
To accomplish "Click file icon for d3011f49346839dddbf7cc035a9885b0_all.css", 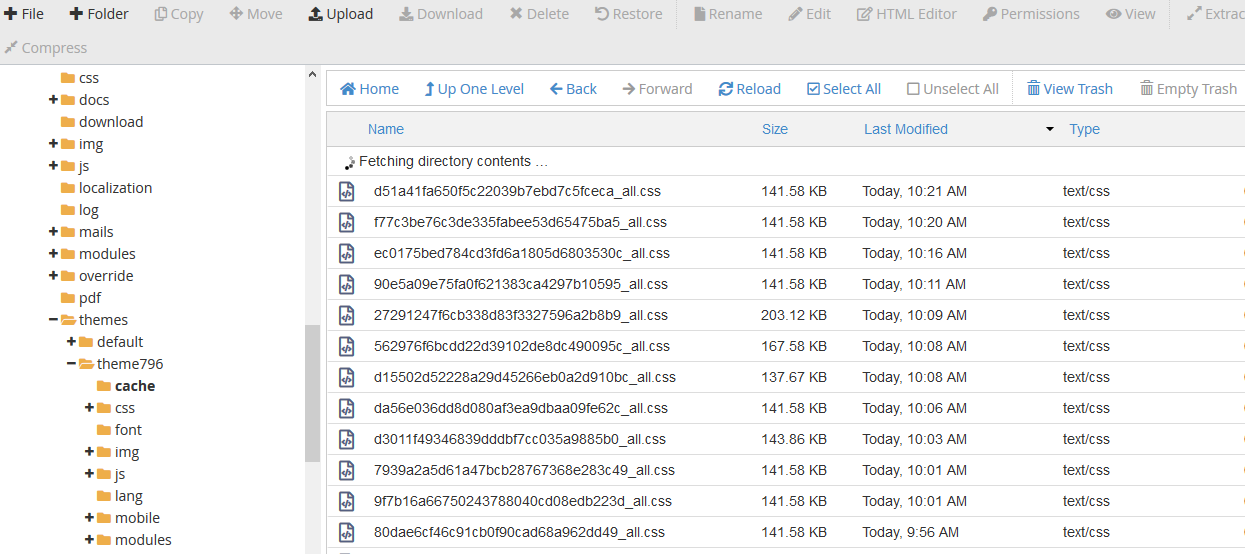I will pyautogui.click(x=346, y=439).
